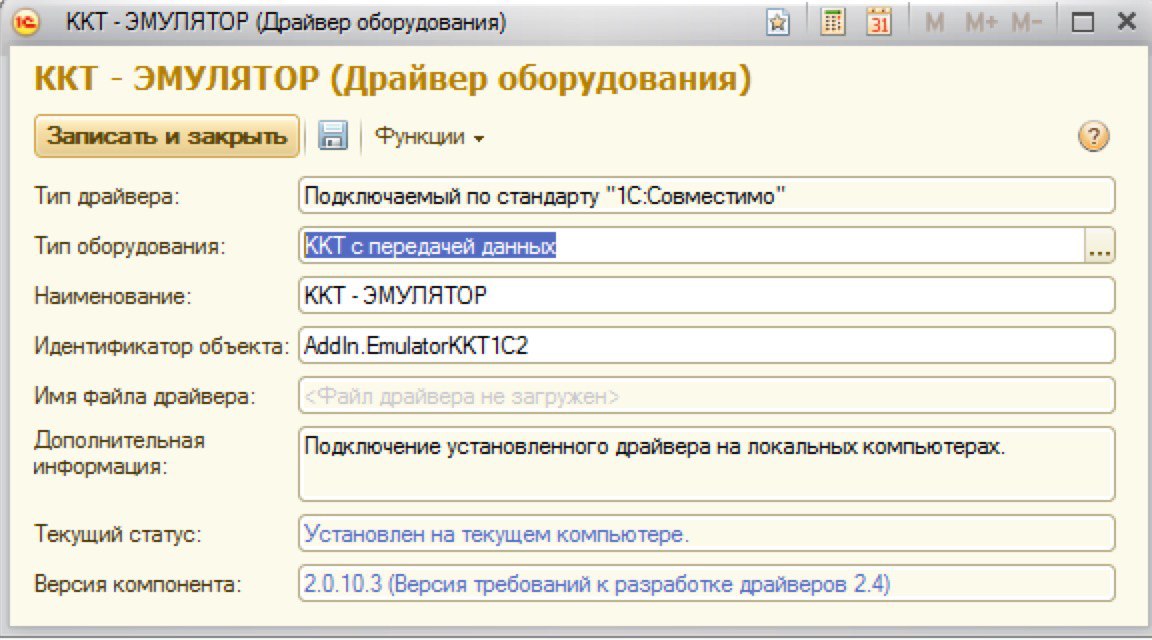This screenshot has height=640, width=1152.
Task: Open the Функции dropdown menu
Action: click(x=429, y=137)
